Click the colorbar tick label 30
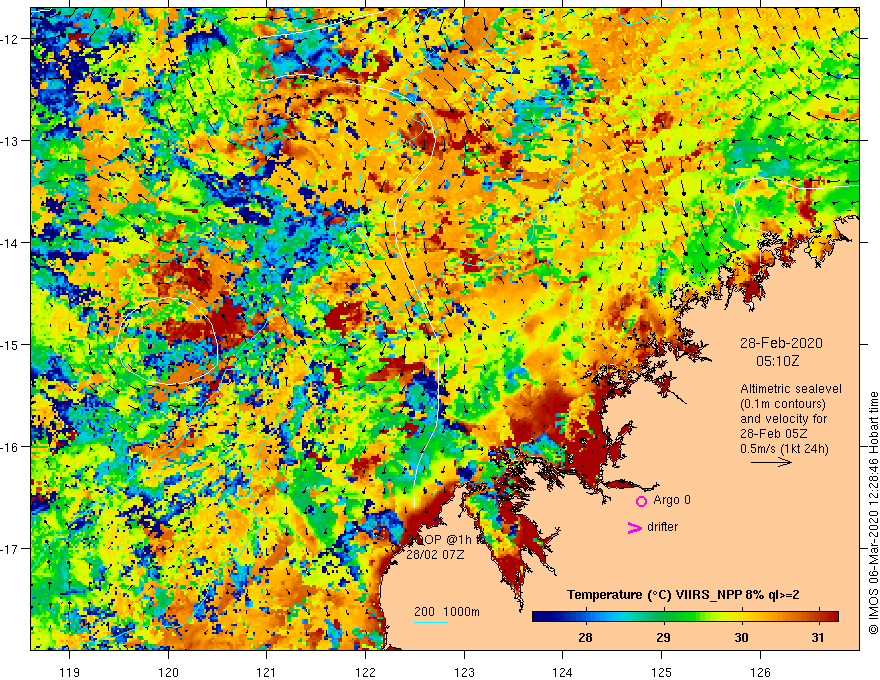This screenshot has width=880, height=680. (x=741, y=637)
